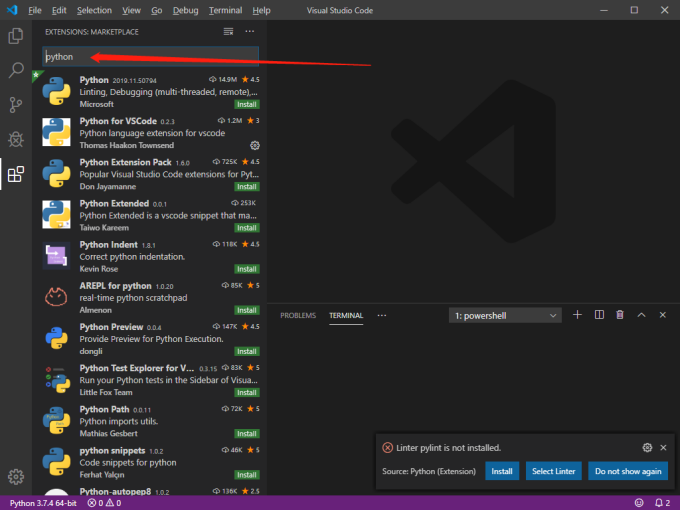This screenshot has height=510, width=680.
Task: Open the Source Control view
Action: 16,105
